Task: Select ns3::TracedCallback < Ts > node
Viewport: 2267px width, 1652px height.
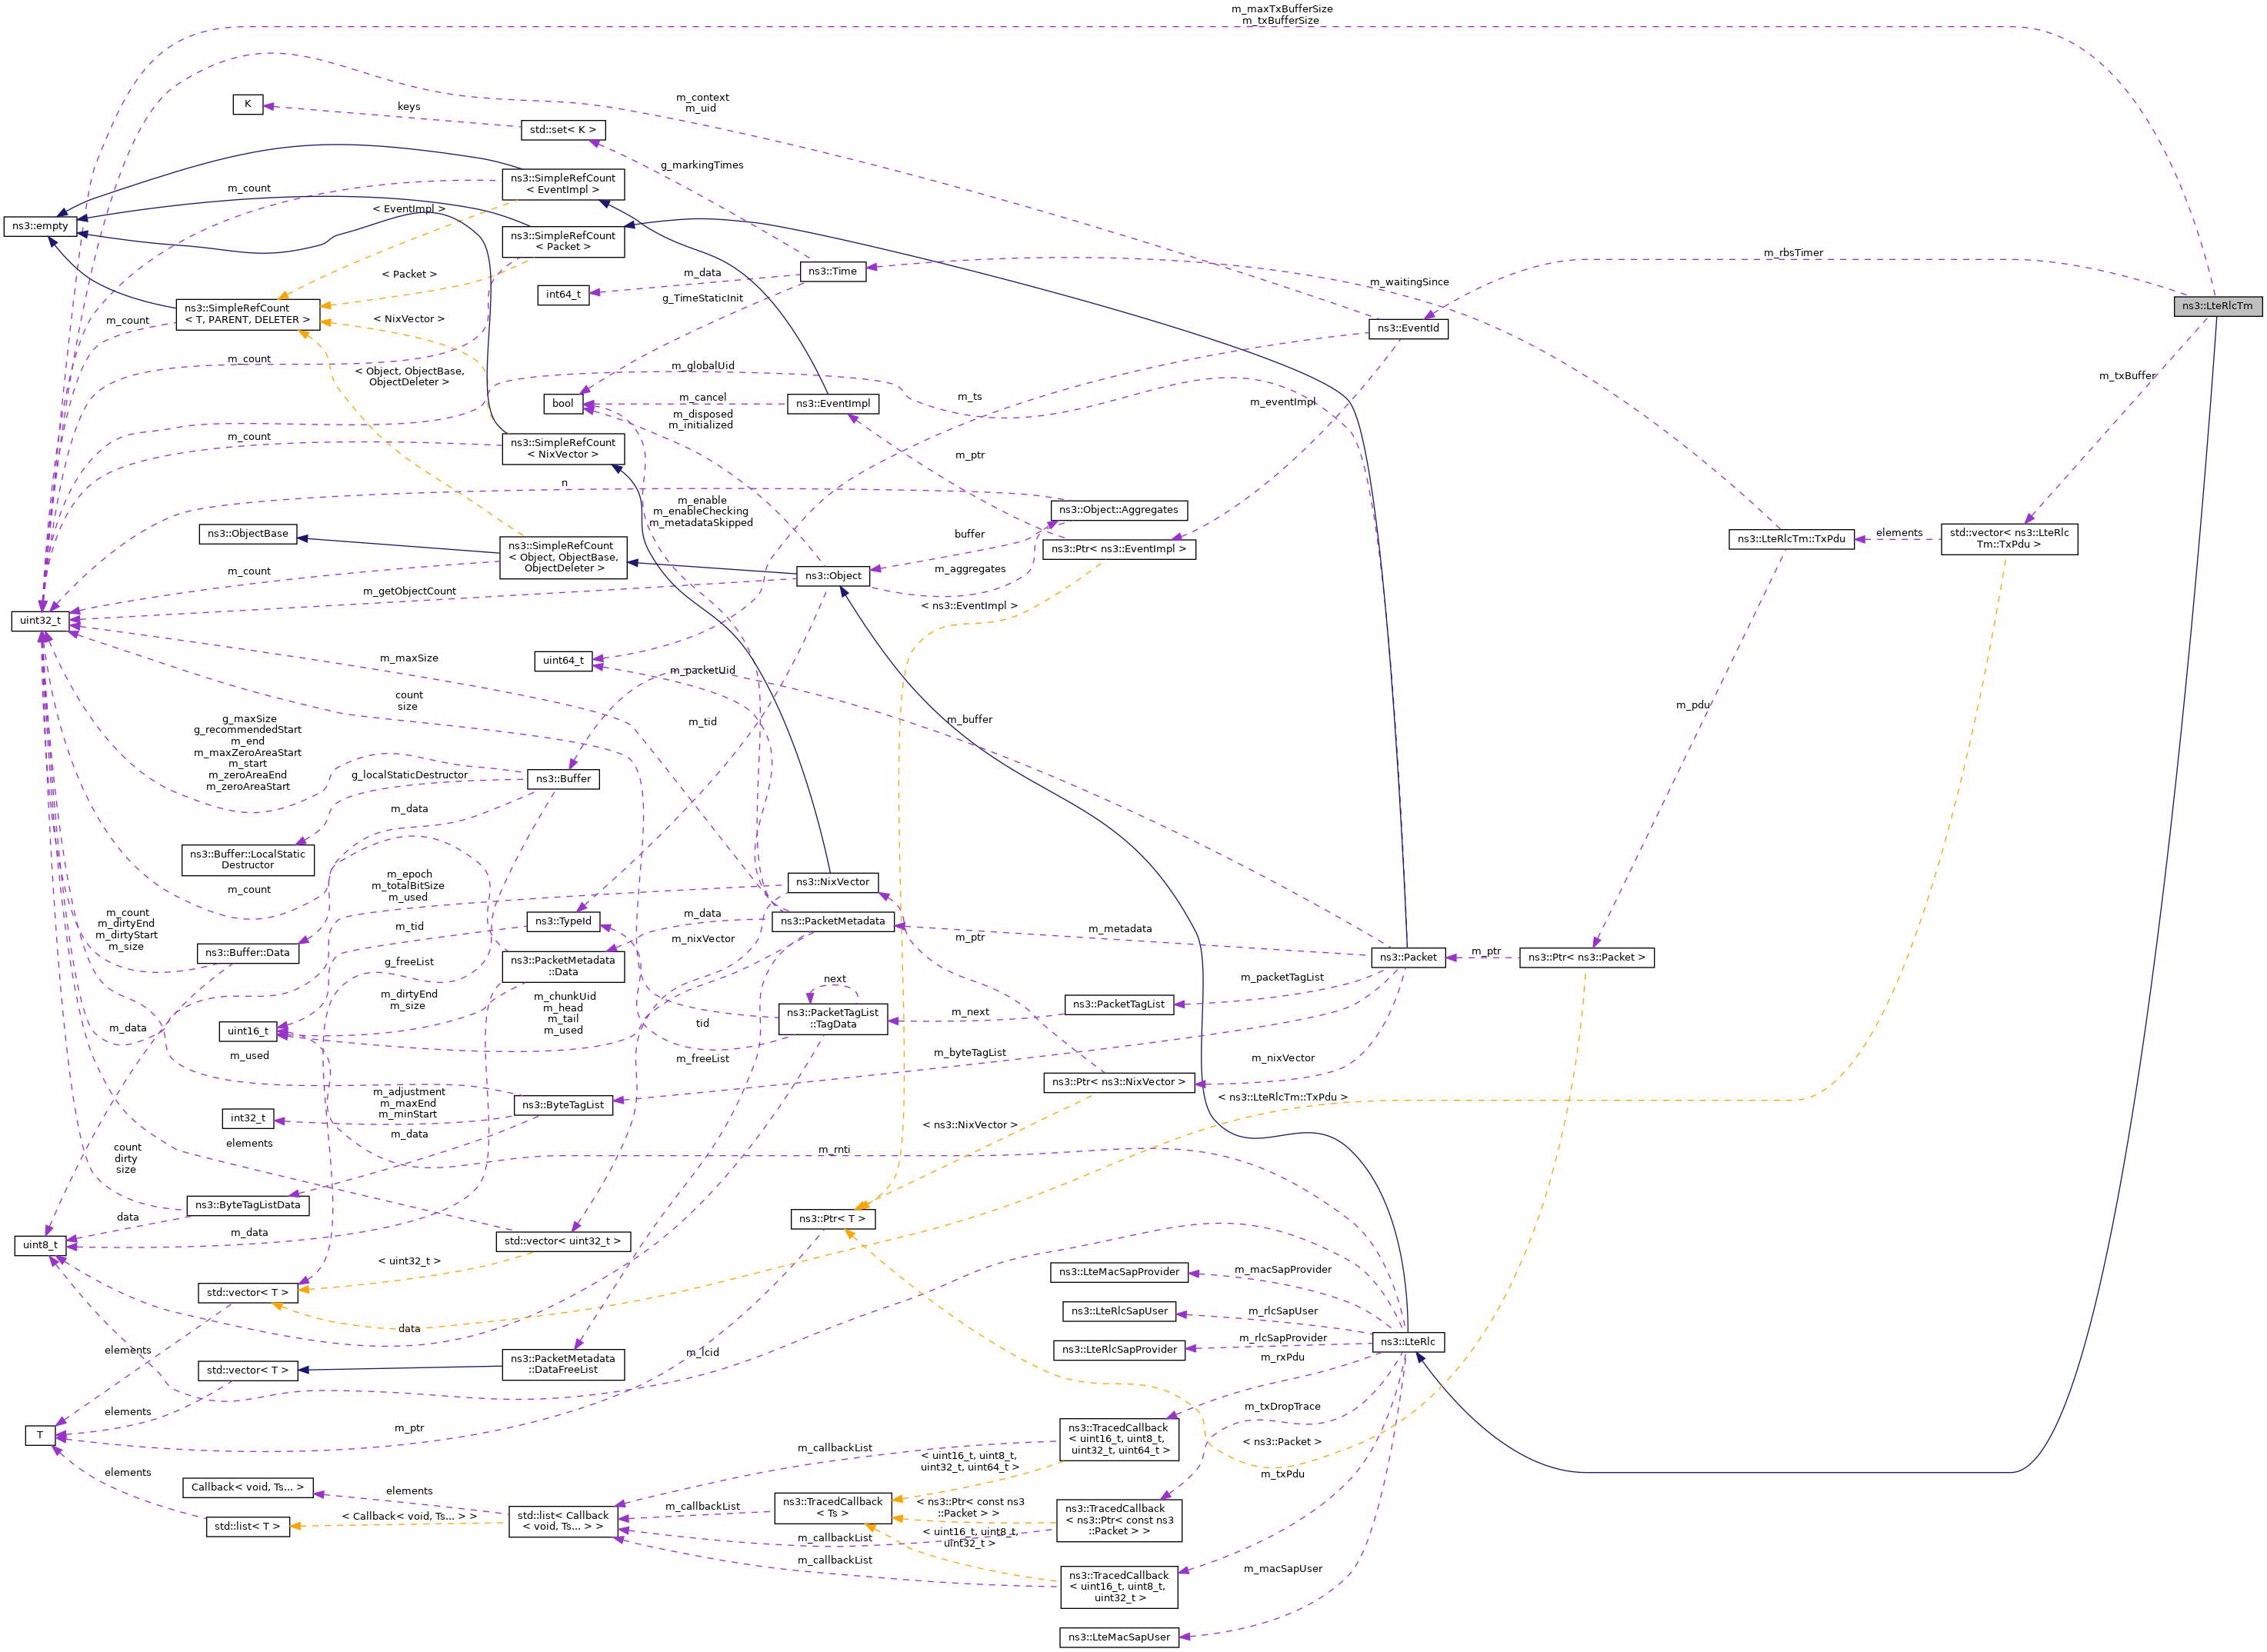Action: tap(832, 1507)
